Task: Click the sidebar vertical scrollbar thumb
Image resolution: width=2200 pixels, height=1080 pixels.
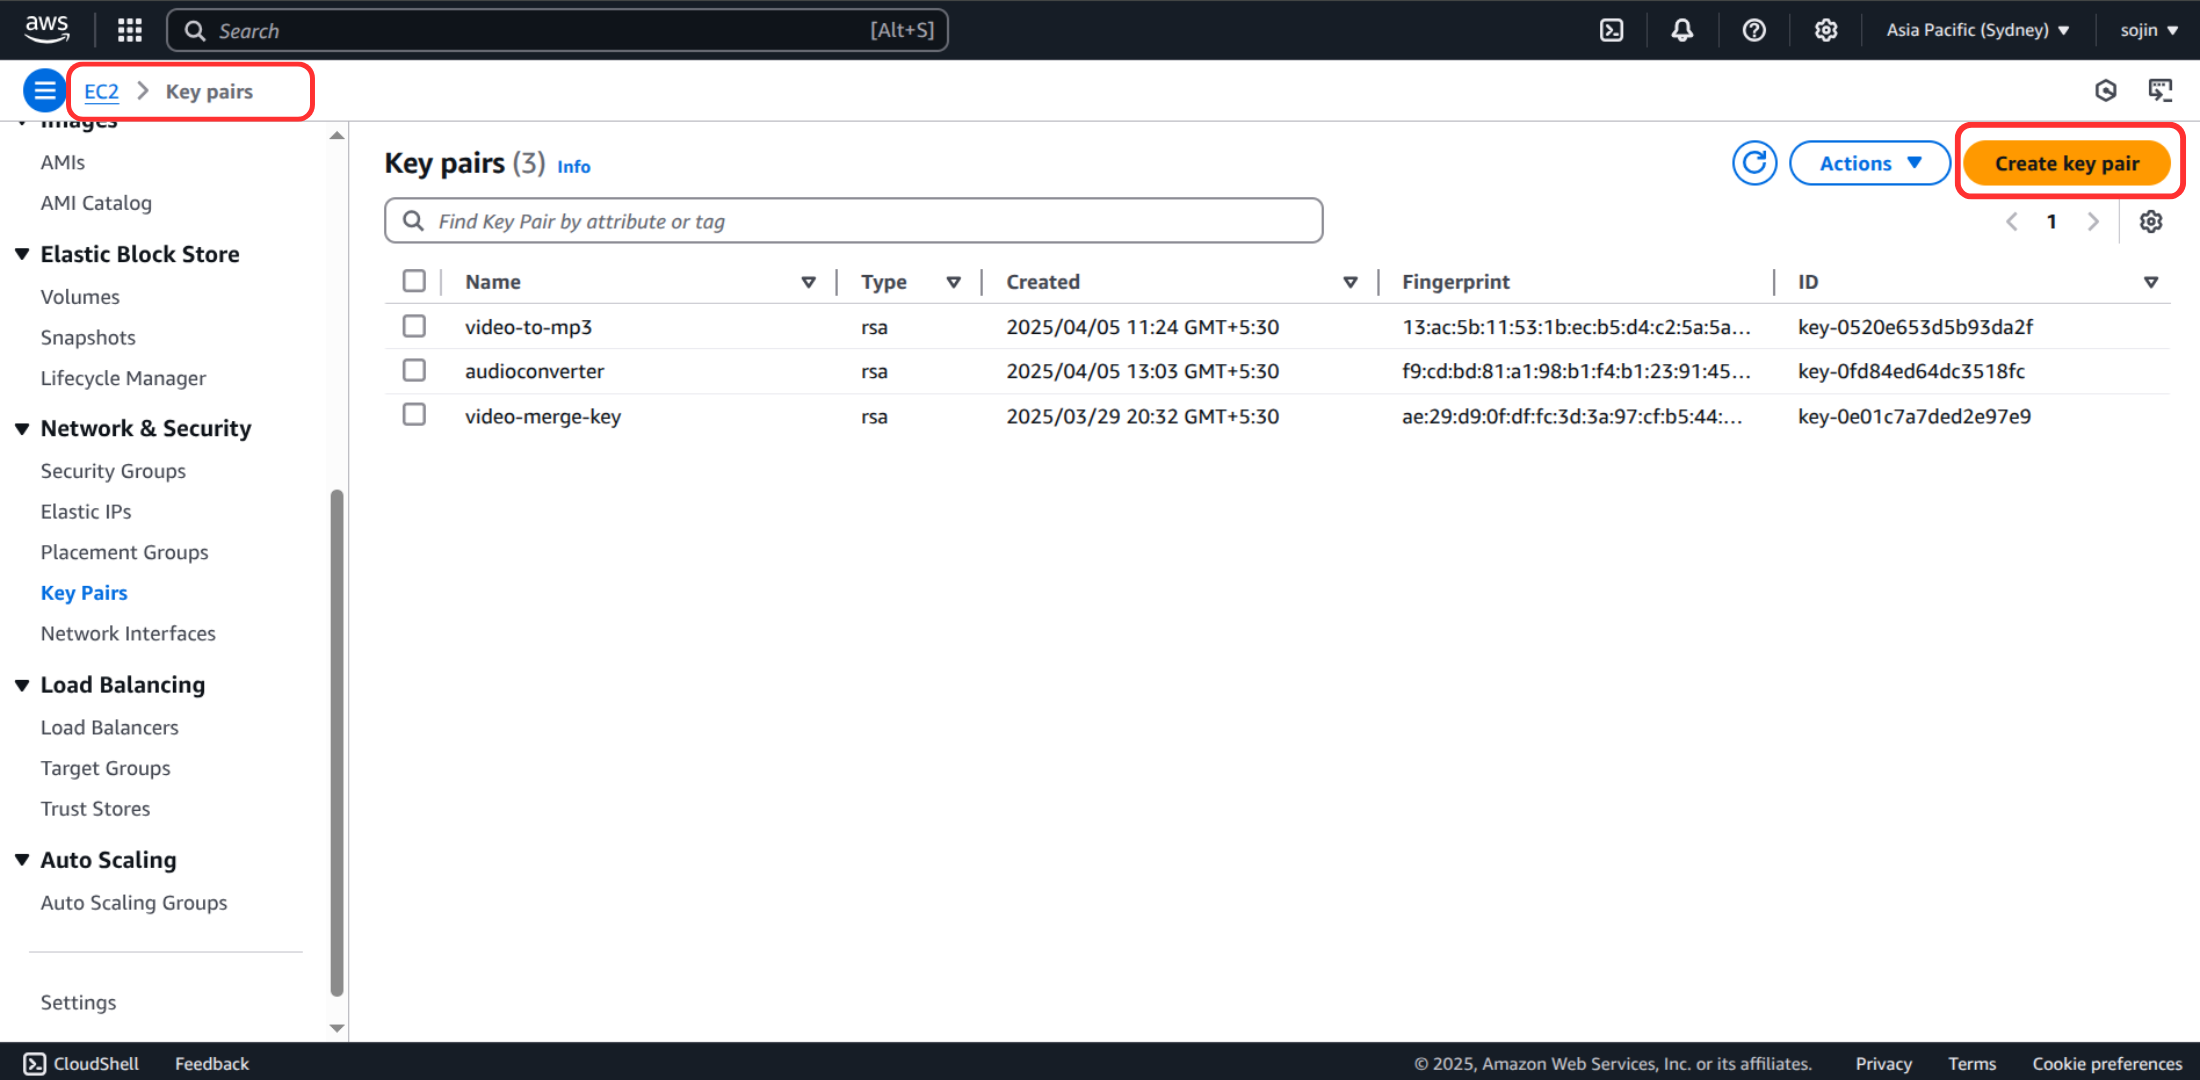Action: (x=337, y=742)
